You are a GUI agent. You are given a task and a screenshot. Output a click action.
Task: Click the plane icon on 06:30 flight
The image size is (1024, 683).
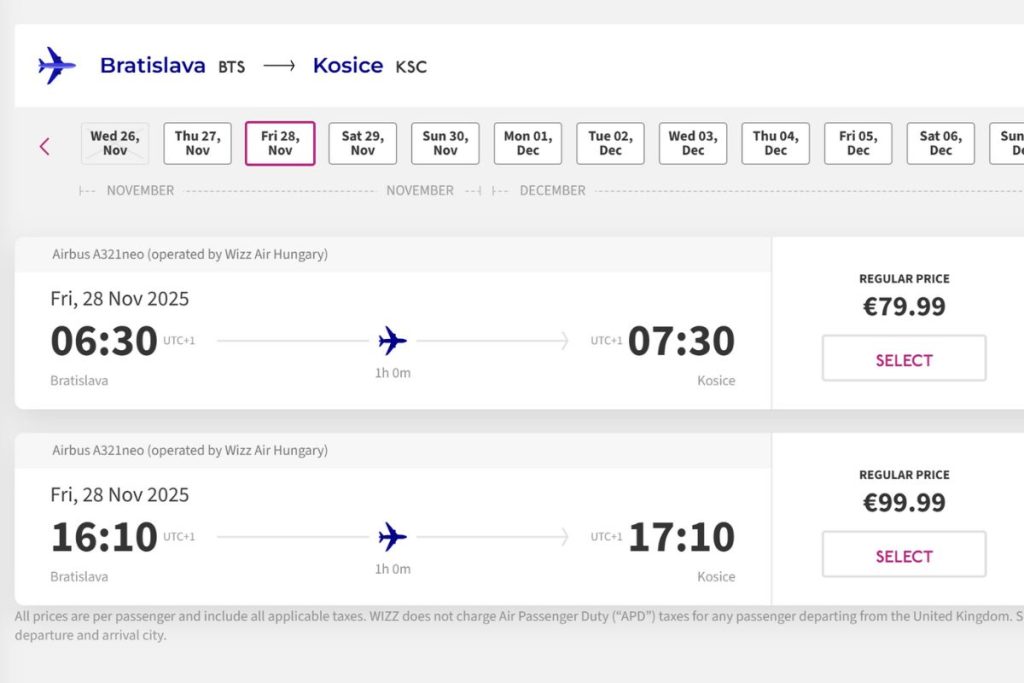[x=393, y=342]
